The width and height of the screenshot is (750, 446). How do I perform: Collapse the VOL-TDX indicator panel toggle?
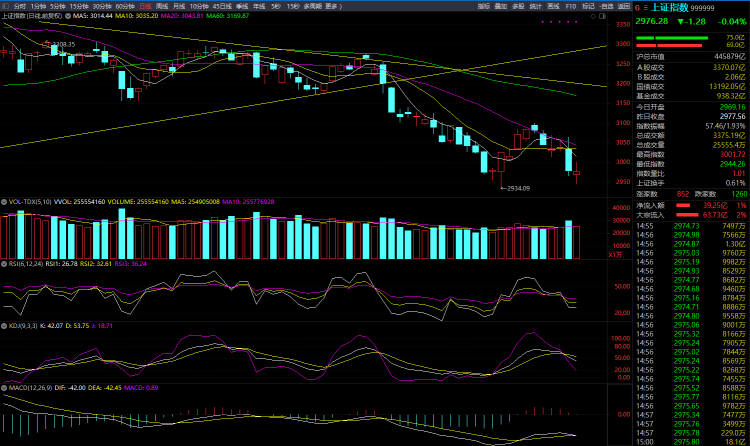(5, 200)
